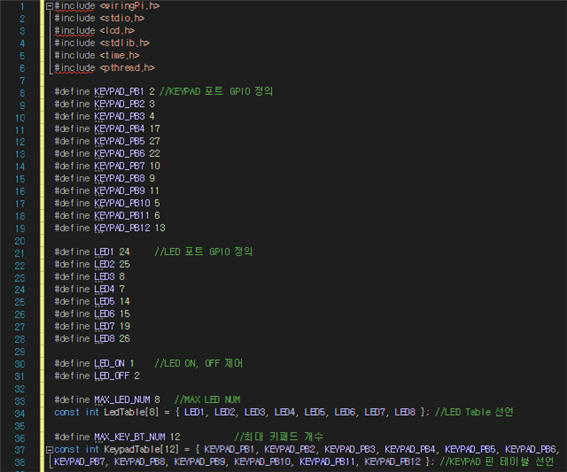Click the KEYPAD_PB4 17 define
The height and width of the screenshot is (472, 567).
(107, 129)
